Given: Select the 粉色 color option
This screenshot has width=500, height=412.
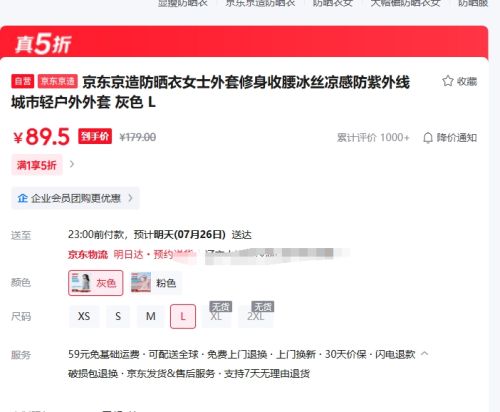Looking at the screenshot, I should click(156, 283).
